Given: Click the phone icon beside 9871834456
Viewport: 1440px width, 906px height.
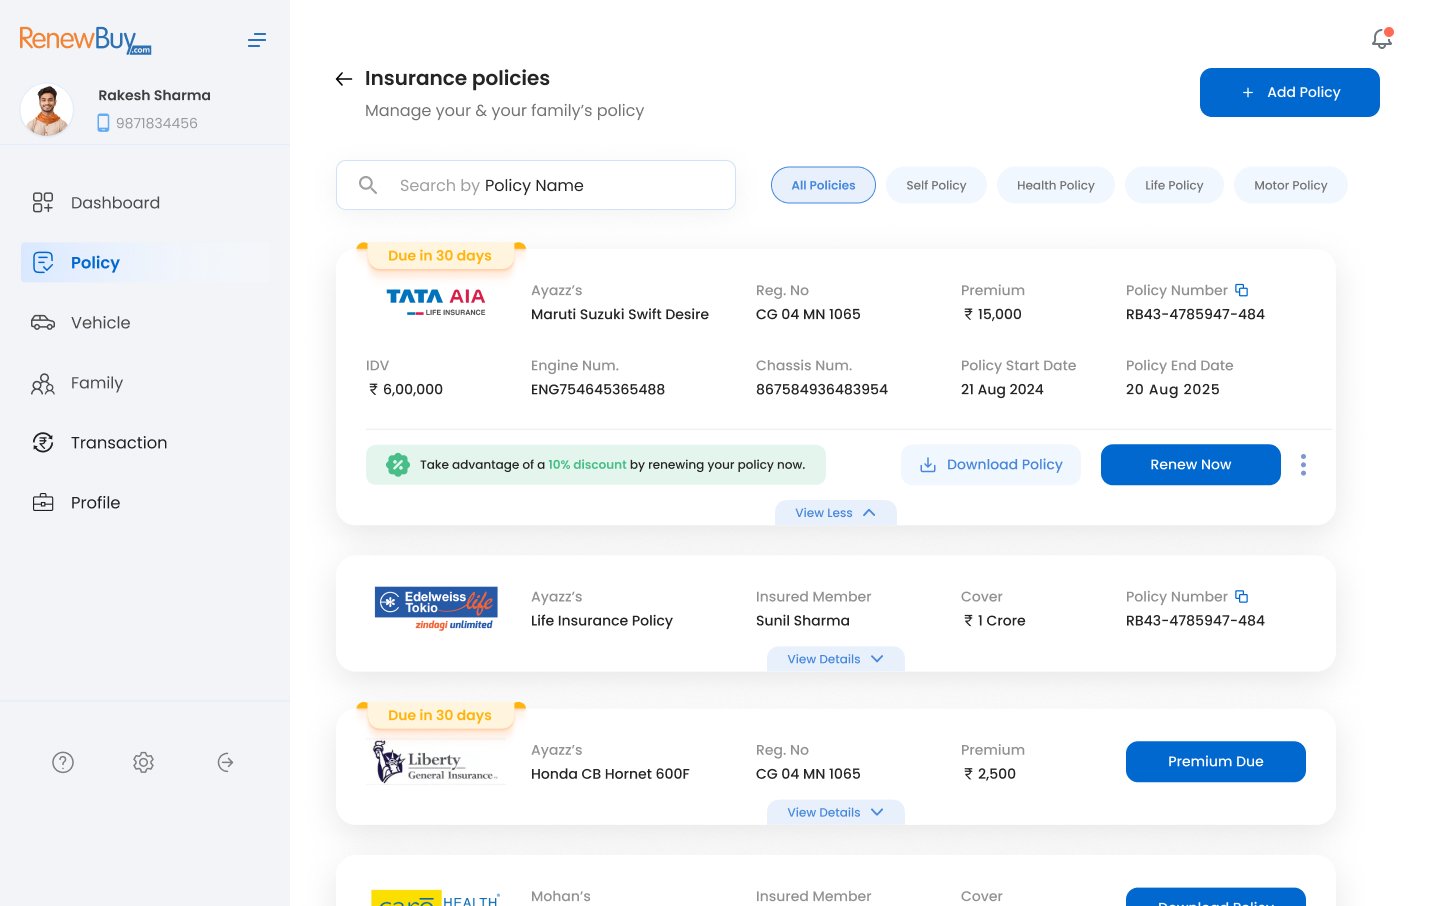Looking at the screenshot, I should coord(103,123).
